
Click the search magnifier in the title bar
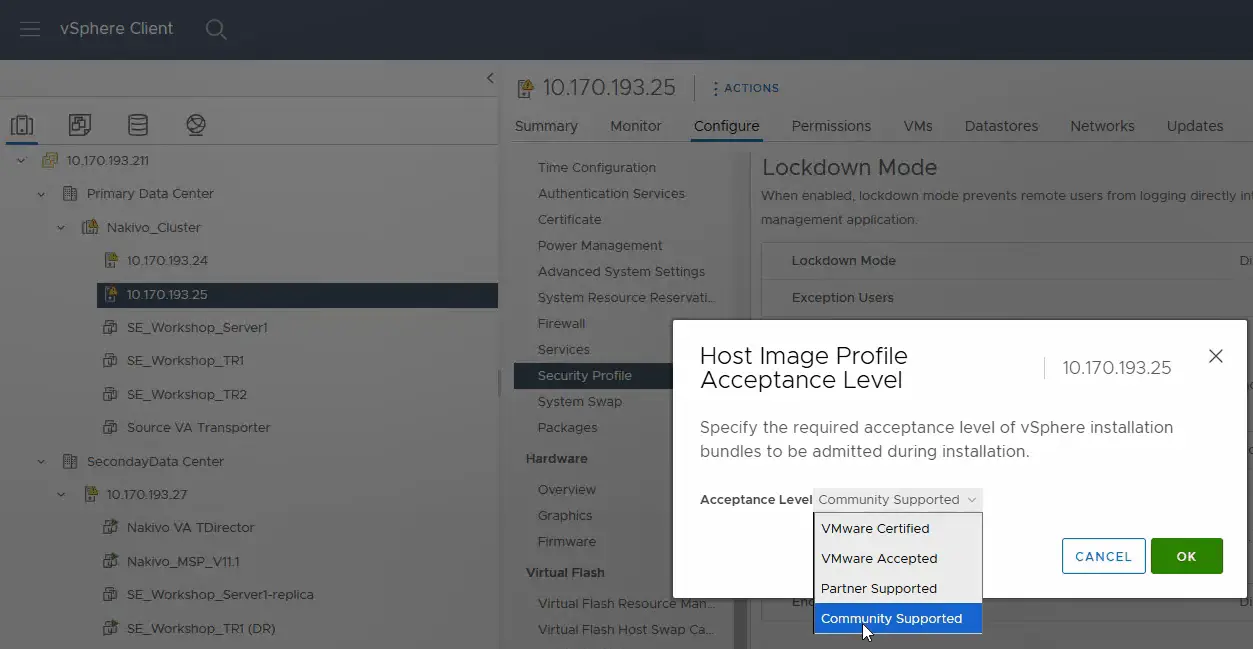click(x=216, y=29)
